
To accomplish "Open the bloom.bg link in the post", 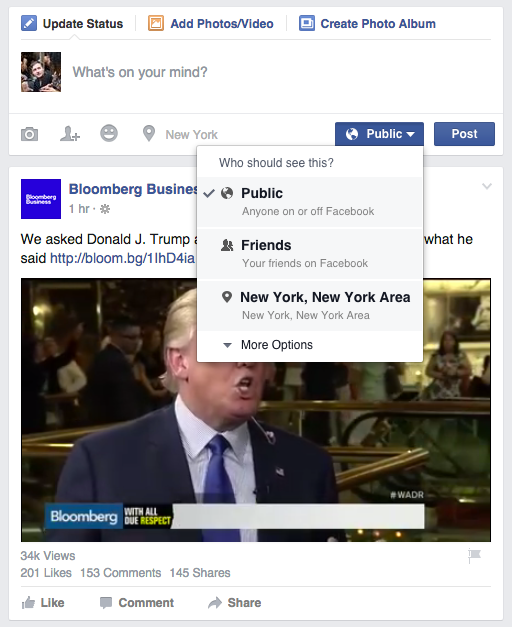I will pos(122,258).
